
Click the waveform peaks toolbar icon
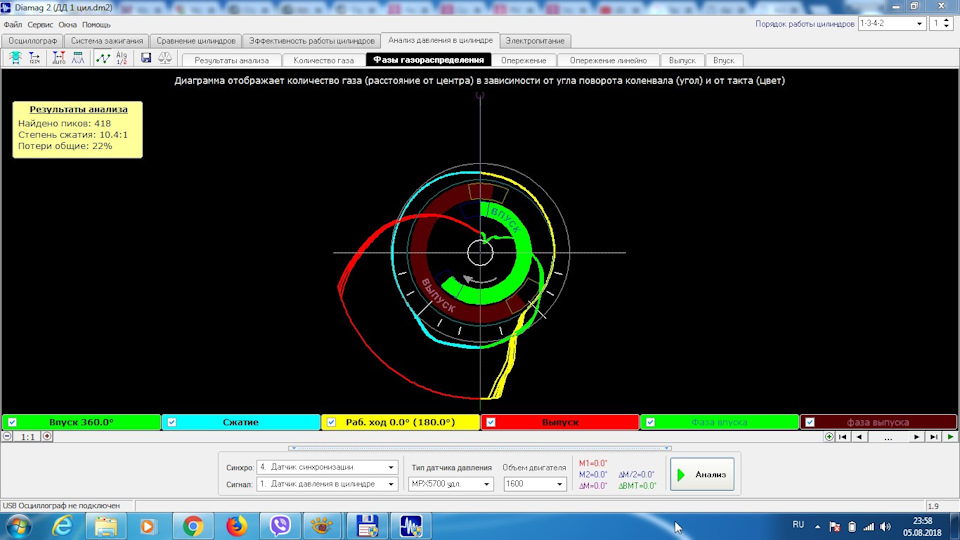(x=78, y=58)
